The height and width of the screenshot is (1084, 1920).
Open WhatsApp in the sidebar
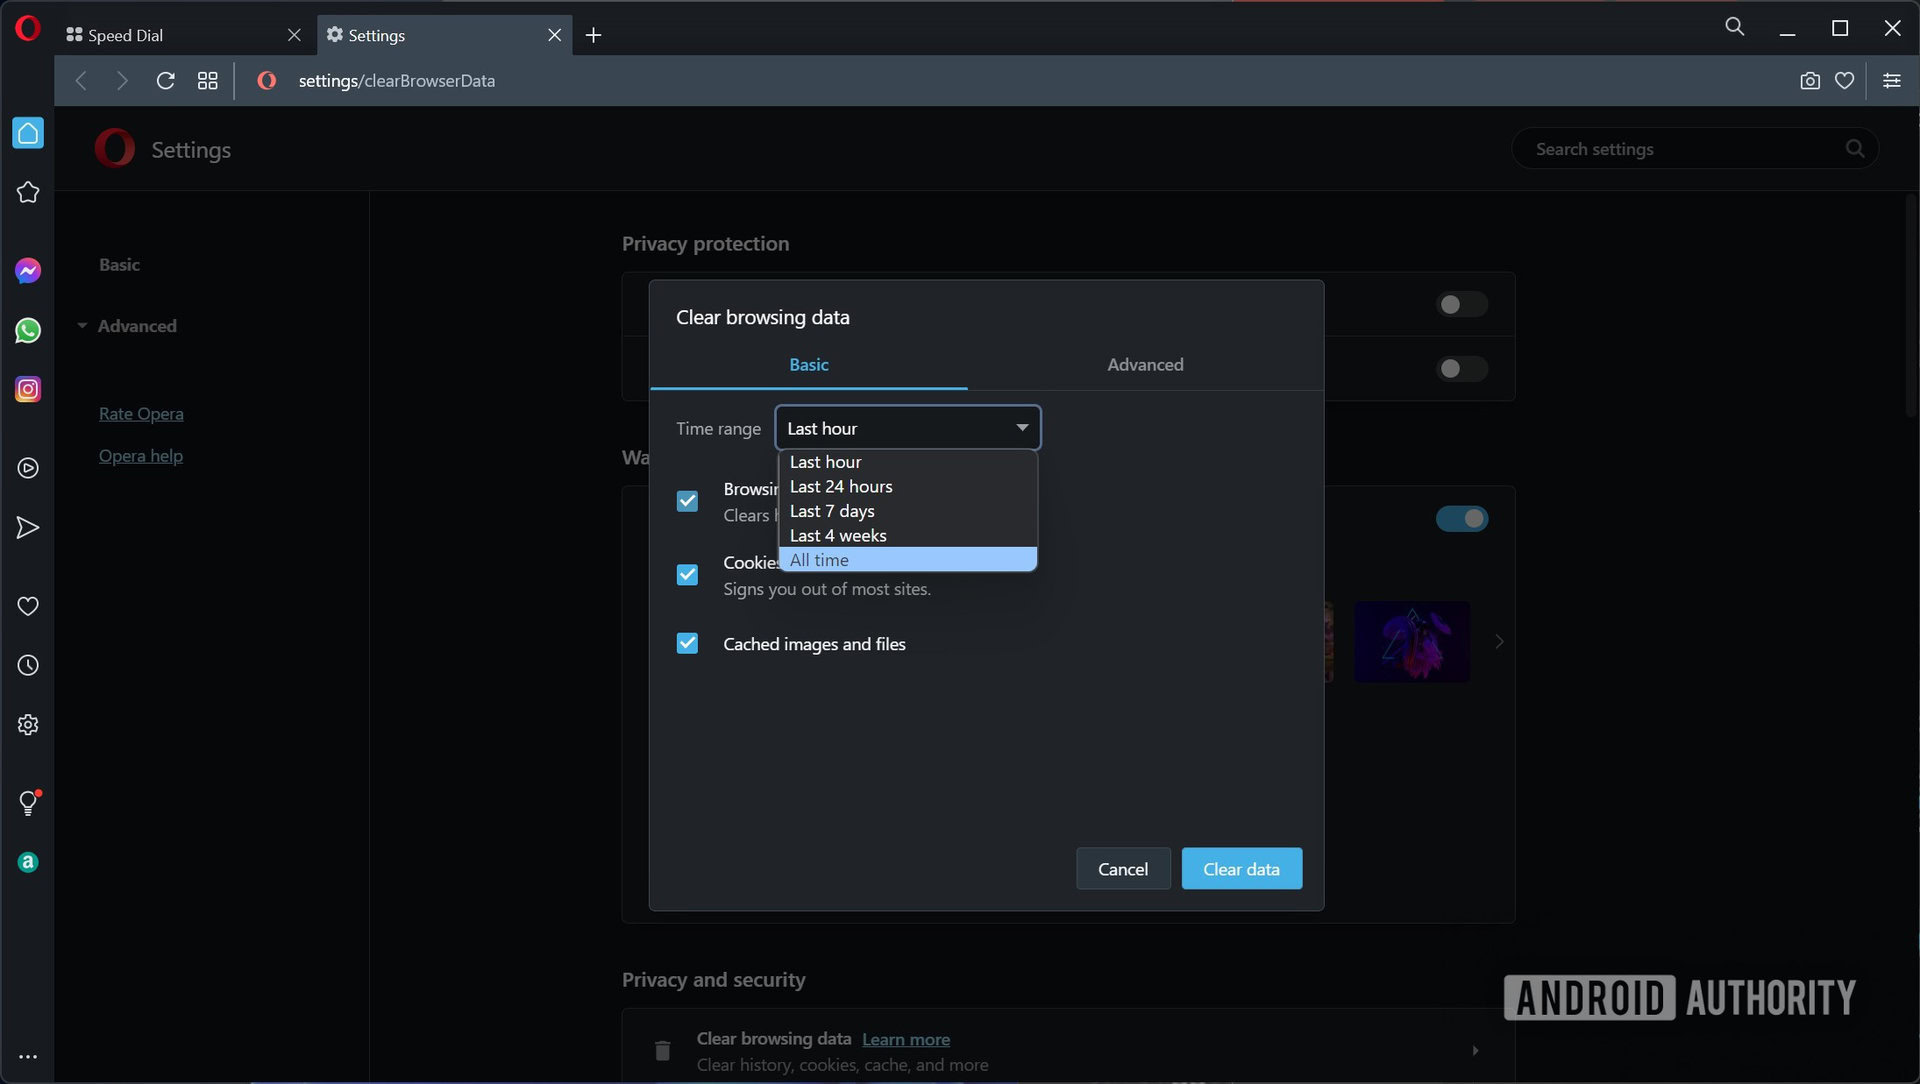pos(28,330)
